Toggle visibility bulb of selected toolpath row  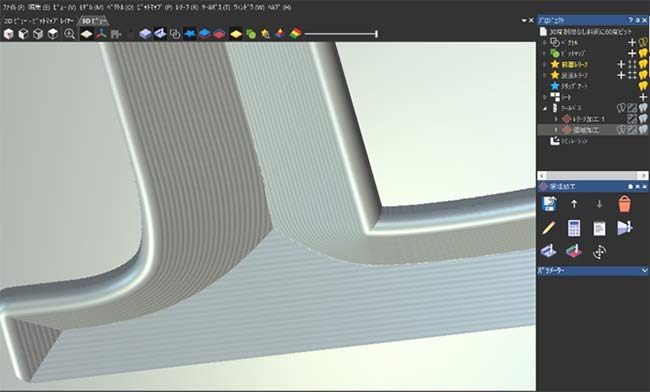click(x=643, y=130)
